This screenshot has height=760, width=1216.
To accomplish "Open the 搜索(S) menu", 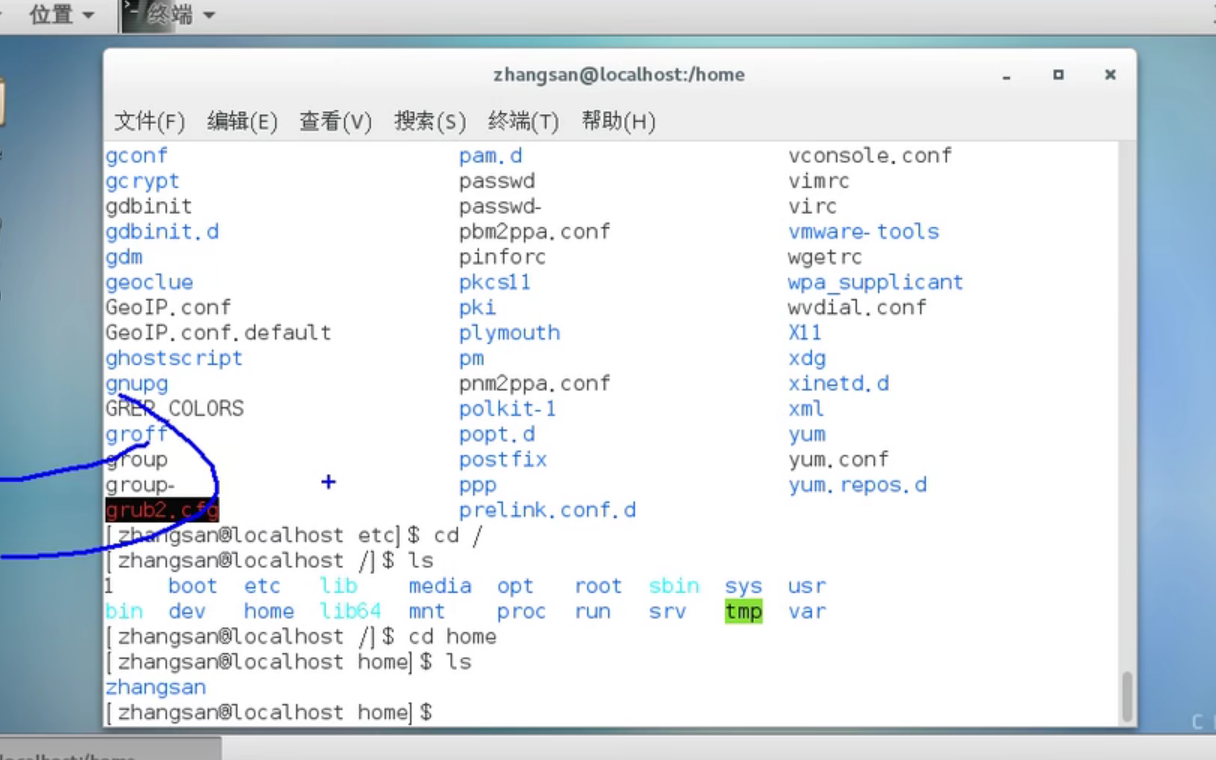I will pos(430,121).
